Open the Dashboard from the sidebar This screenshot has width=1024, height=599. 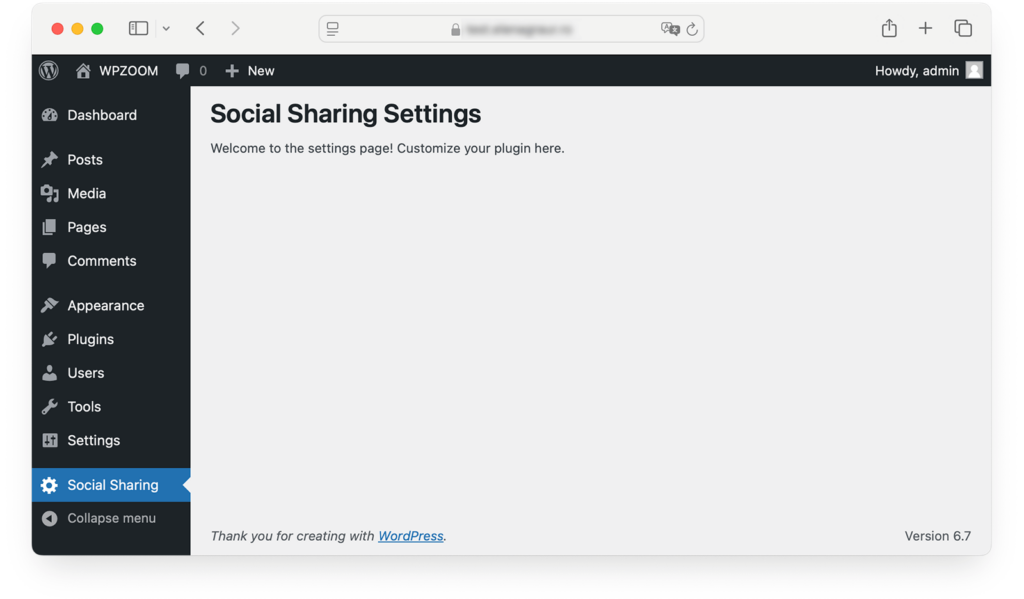click(x=50, y=115)
